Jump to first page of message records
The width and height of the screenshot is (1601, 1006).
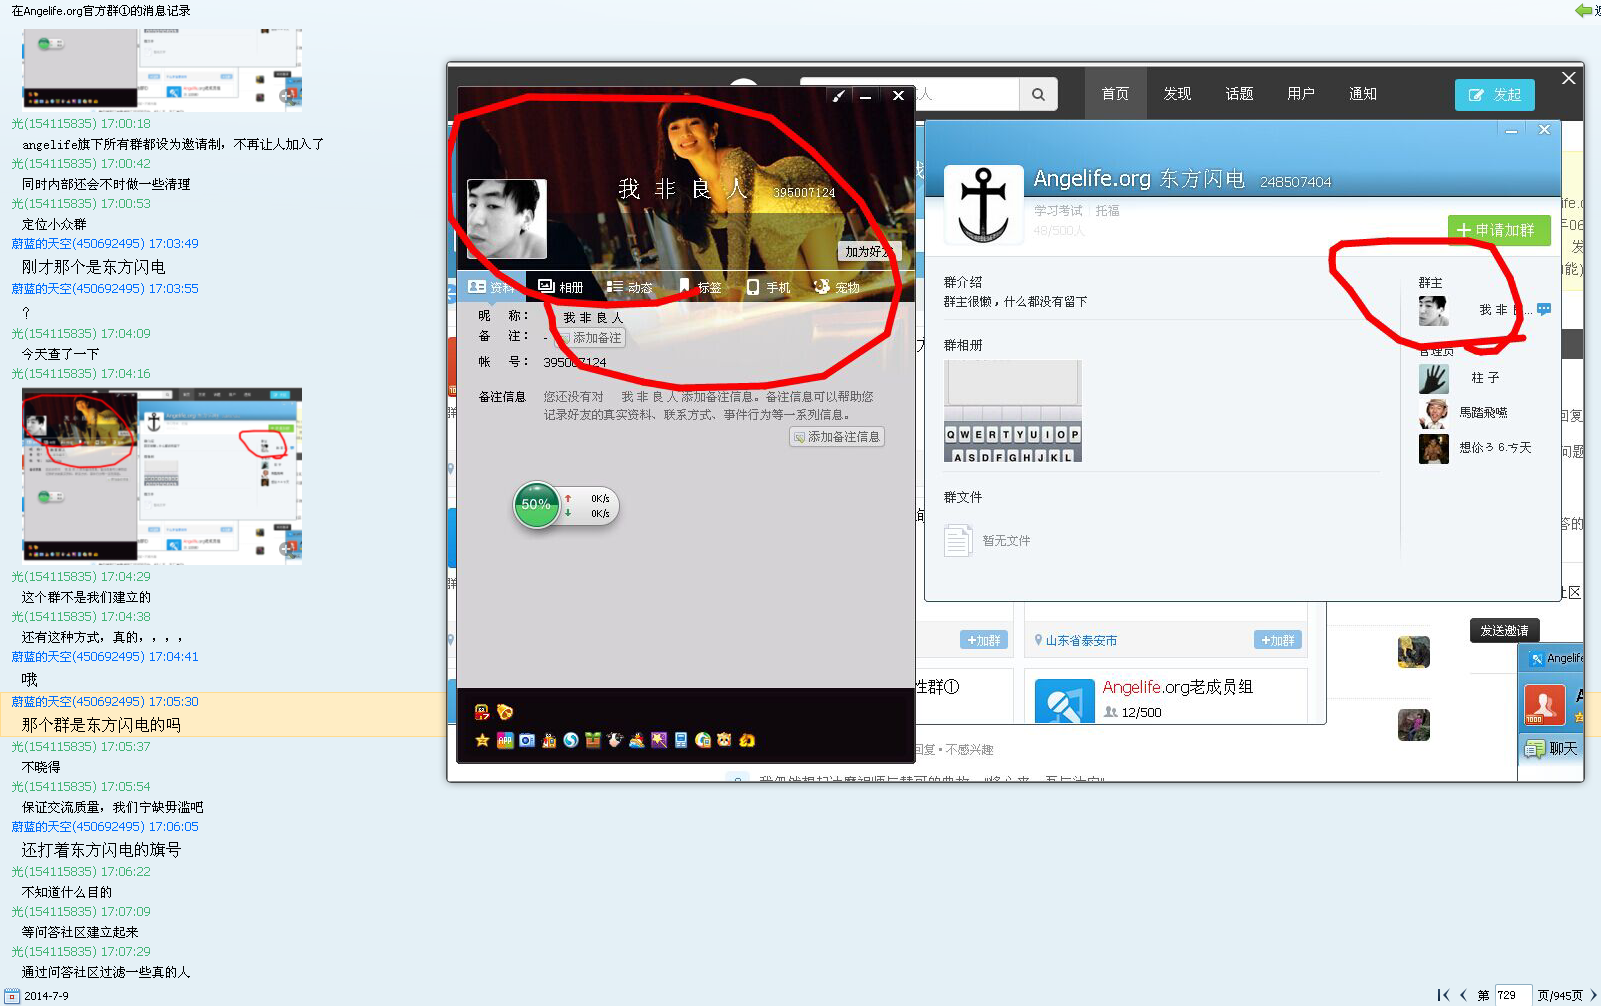click(x=1443, y=995)
